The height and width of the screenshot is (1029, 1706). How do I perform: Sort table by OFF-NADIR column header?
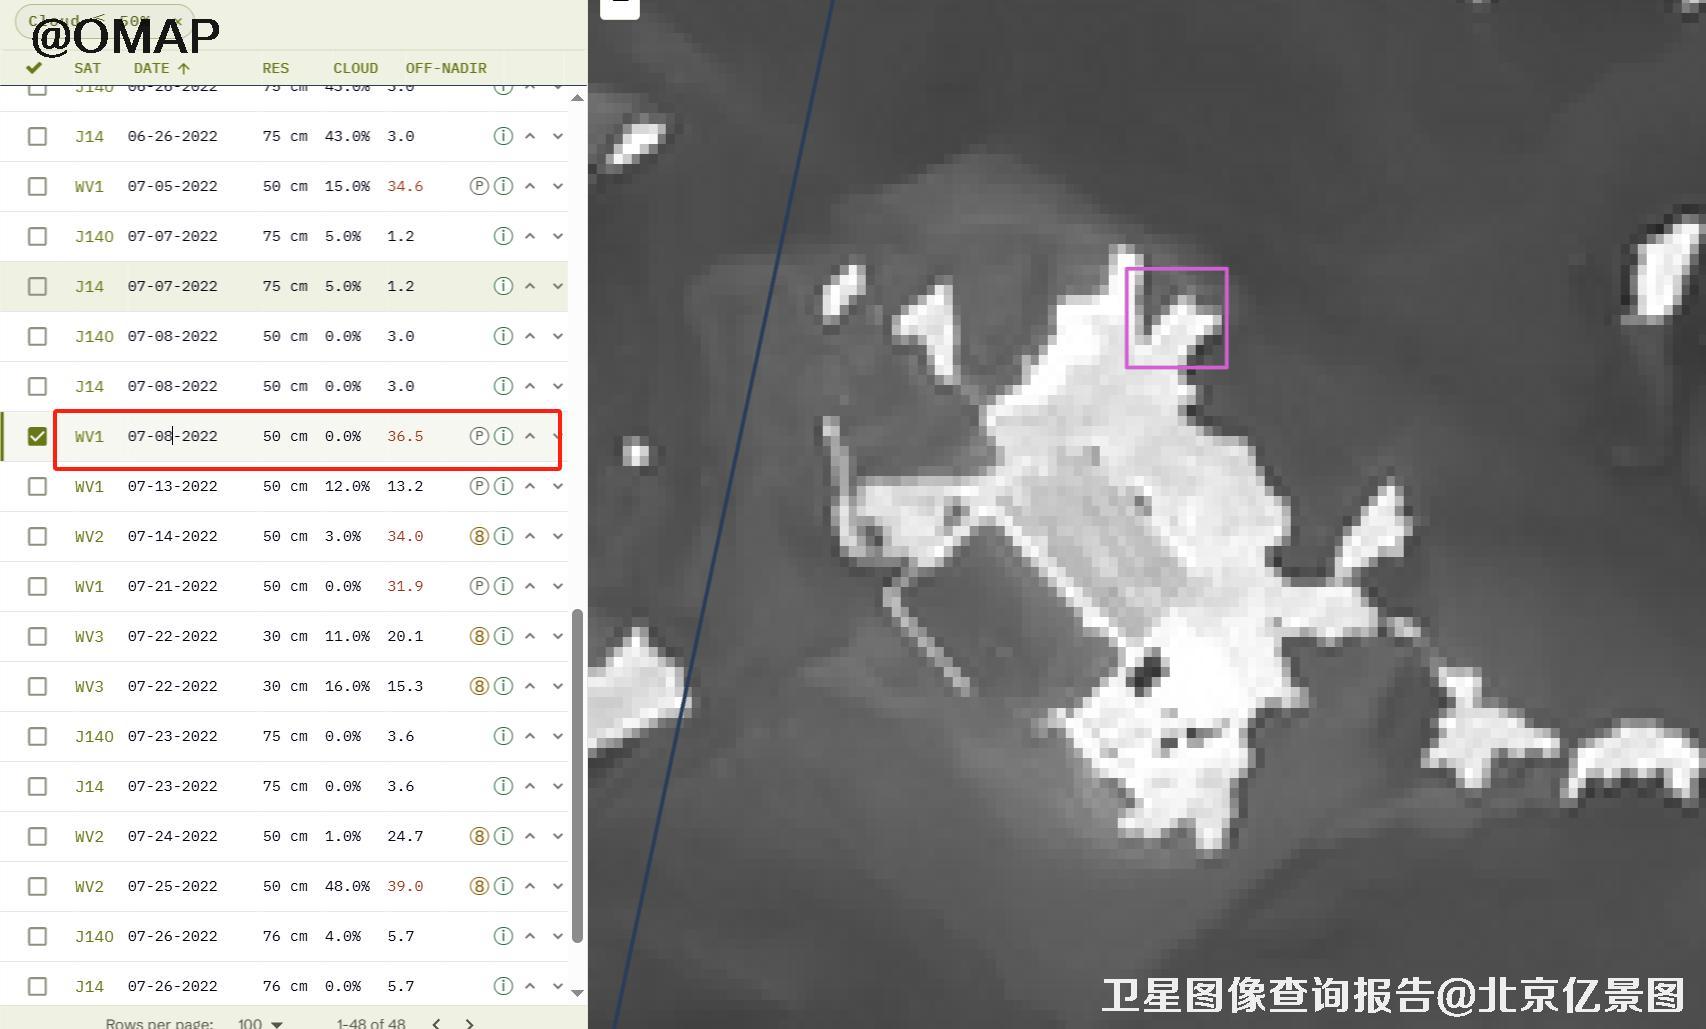pos(446,68)
